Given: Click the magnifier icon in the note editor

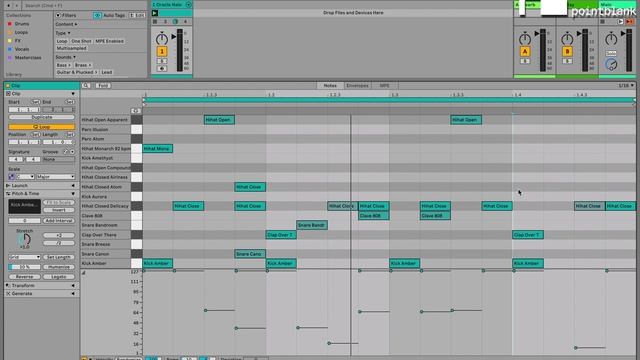Looking at the screenshot, I should point(86,86).
